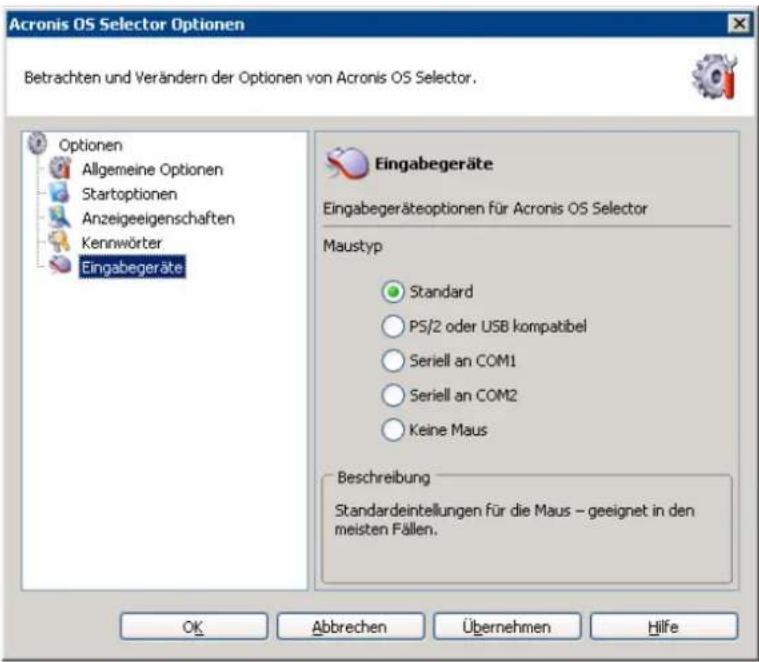The image size is (759, 662).
Task: Click the Eingabegeräte mouse icon in tree
Action: 61,265
